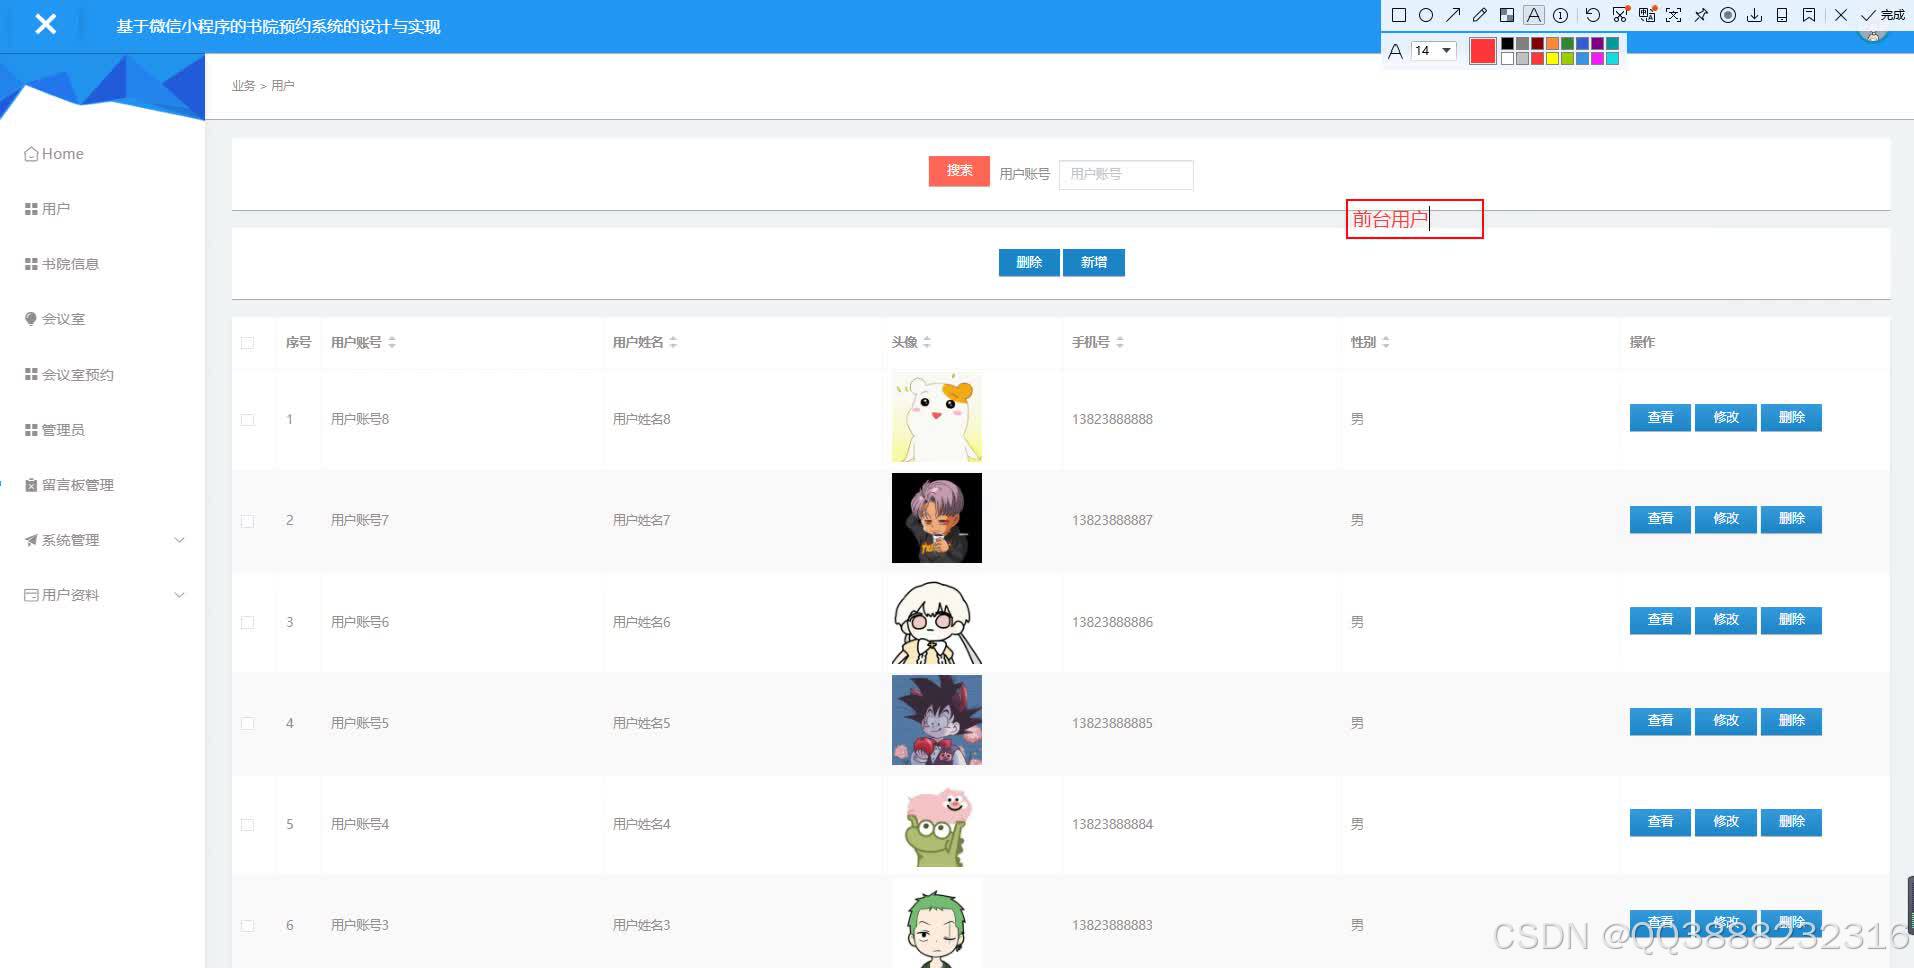The width and height of the screenshot is (1914, 968).
Task: Expand the 用户资料 sidebar section
Action: click(100, 594)
